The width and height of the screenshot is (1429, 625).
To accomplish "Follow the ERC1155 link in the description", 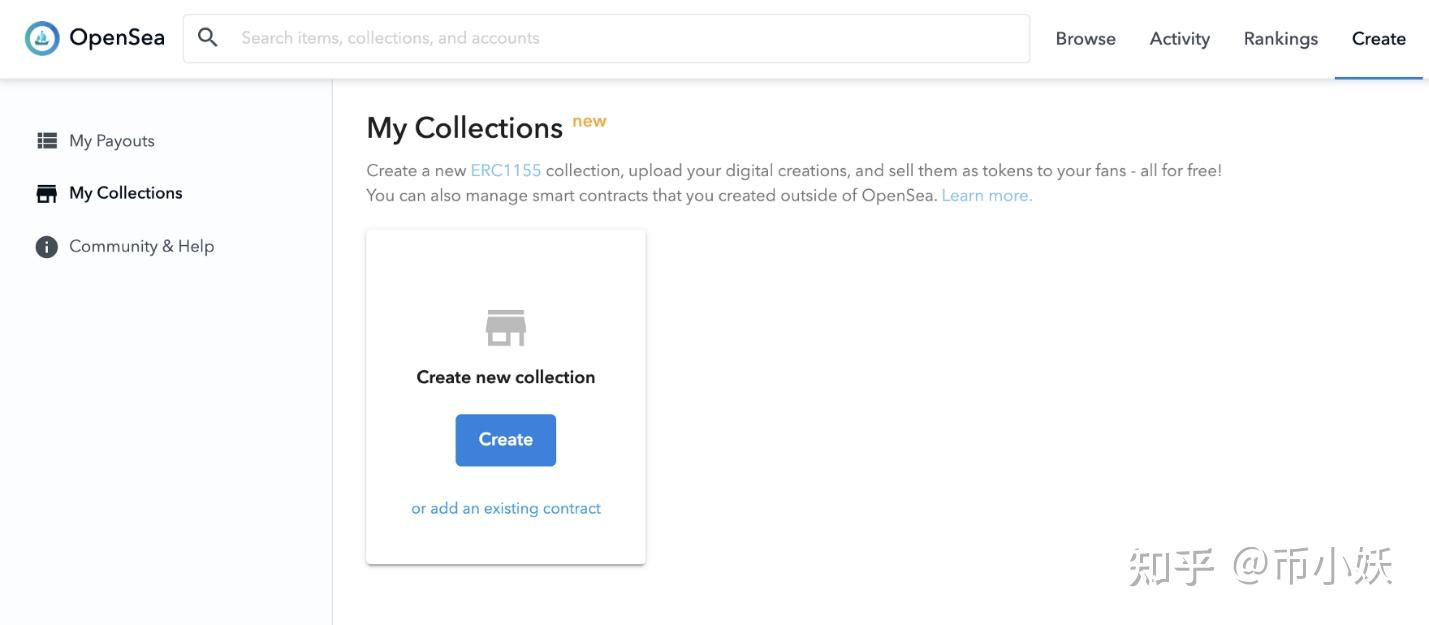I will coord(506,171).
